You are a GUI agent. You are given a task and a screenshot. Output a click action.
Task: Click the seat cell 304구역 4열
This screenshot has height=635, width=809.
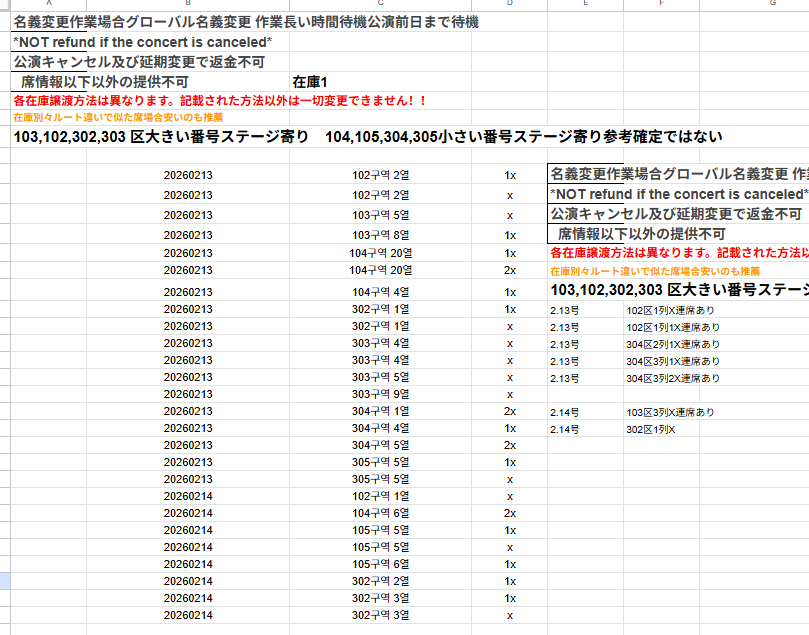(381, 428)
